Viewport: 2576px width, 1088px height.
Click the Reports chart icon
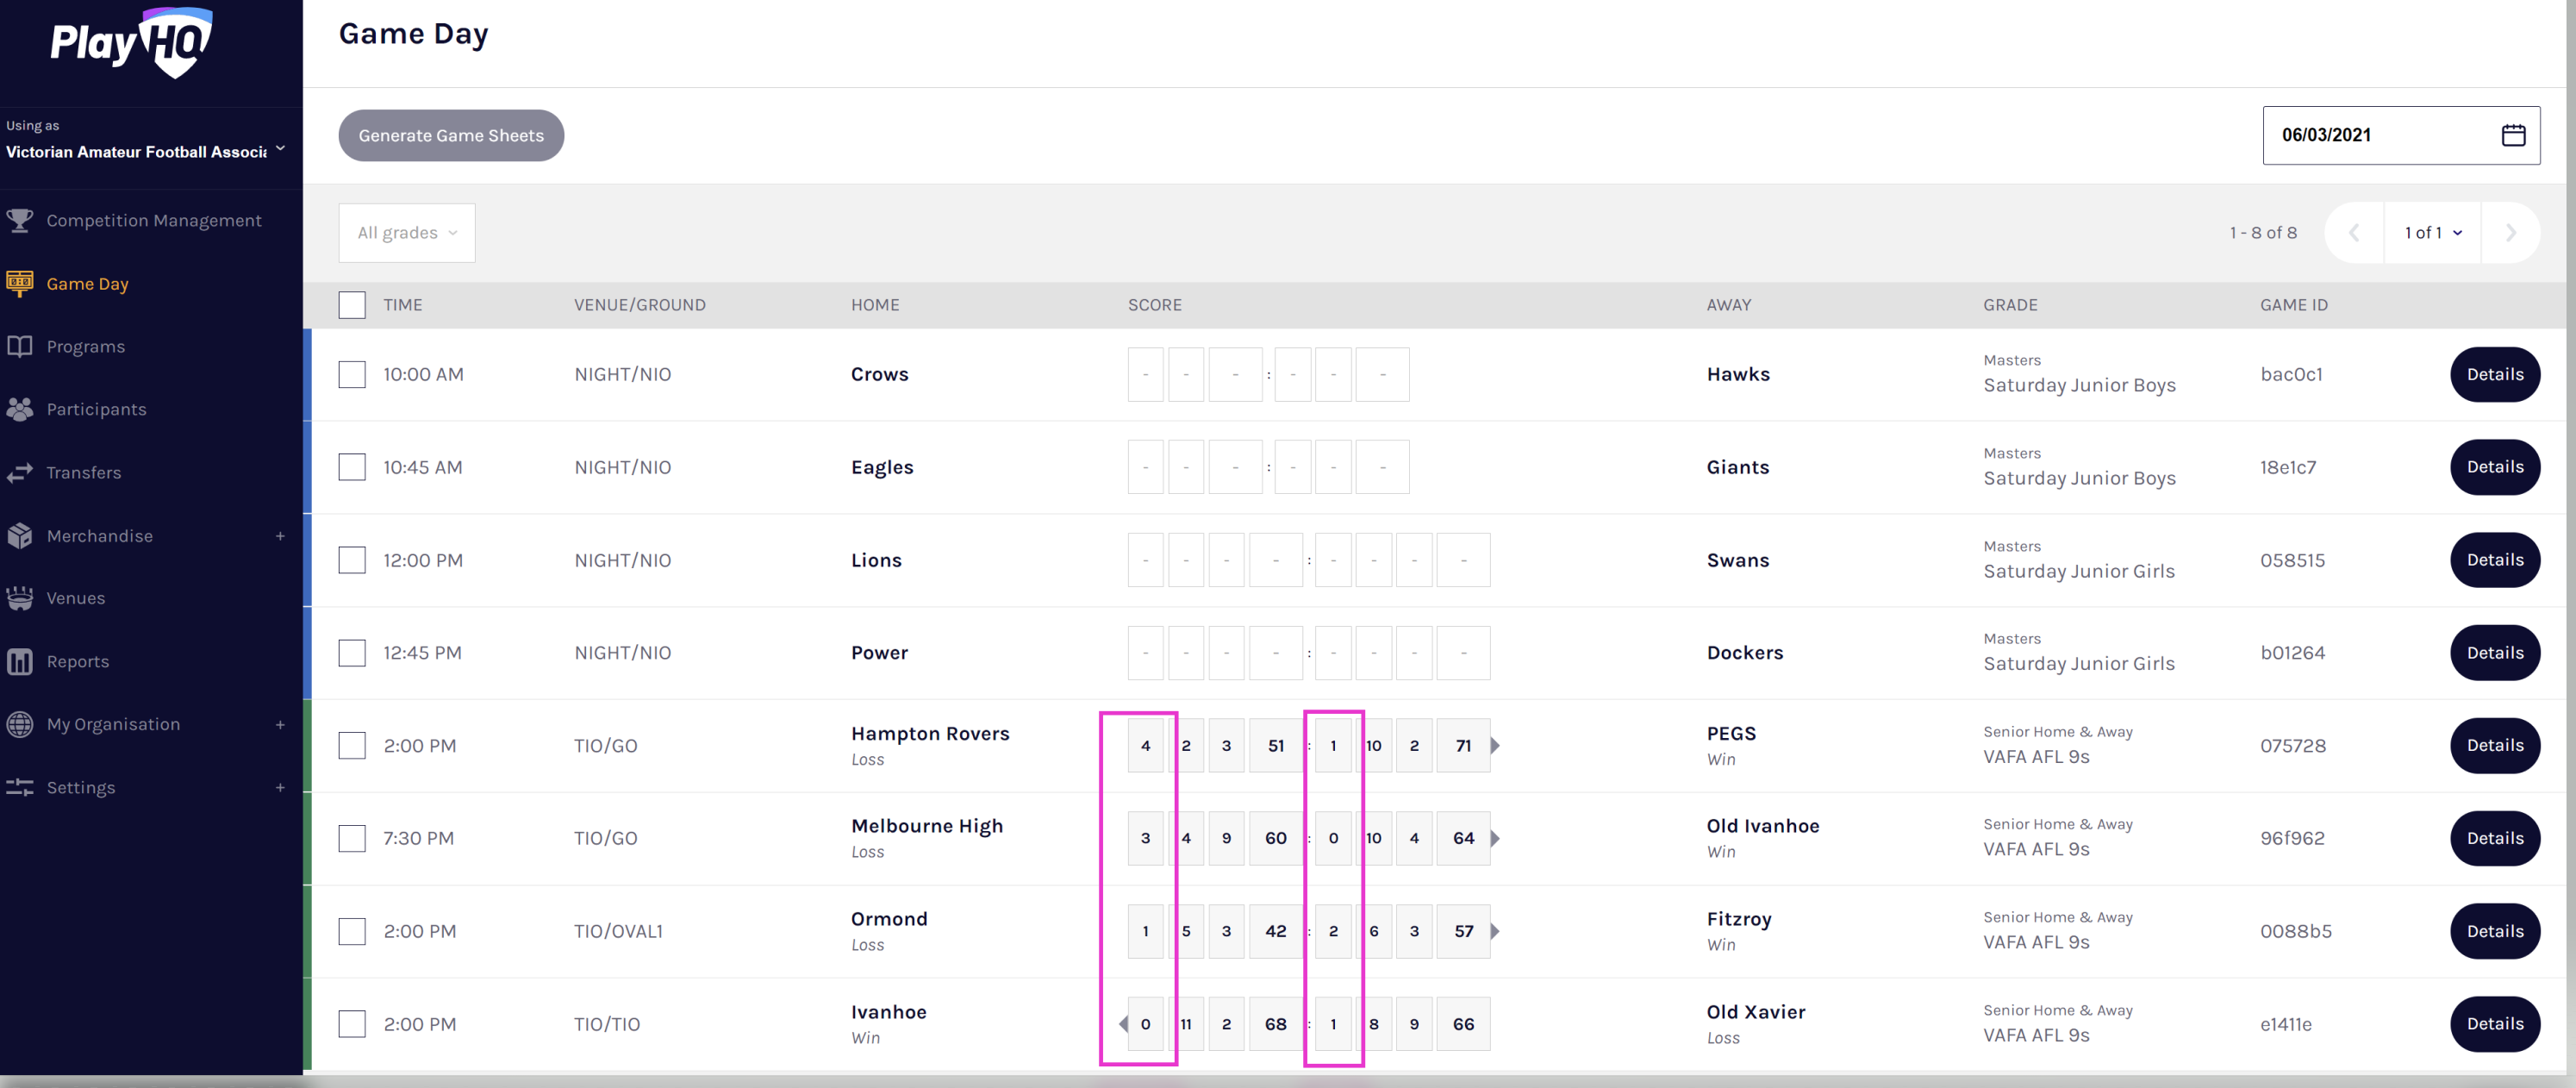[x=20, y=661]
